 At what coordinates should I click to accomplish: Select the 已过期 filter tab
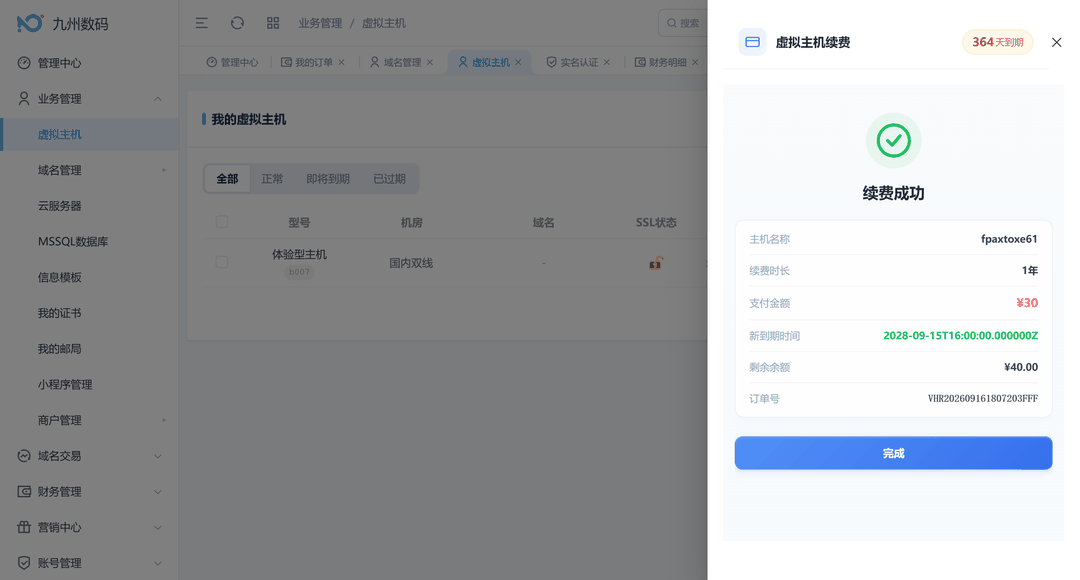(389, 178)
